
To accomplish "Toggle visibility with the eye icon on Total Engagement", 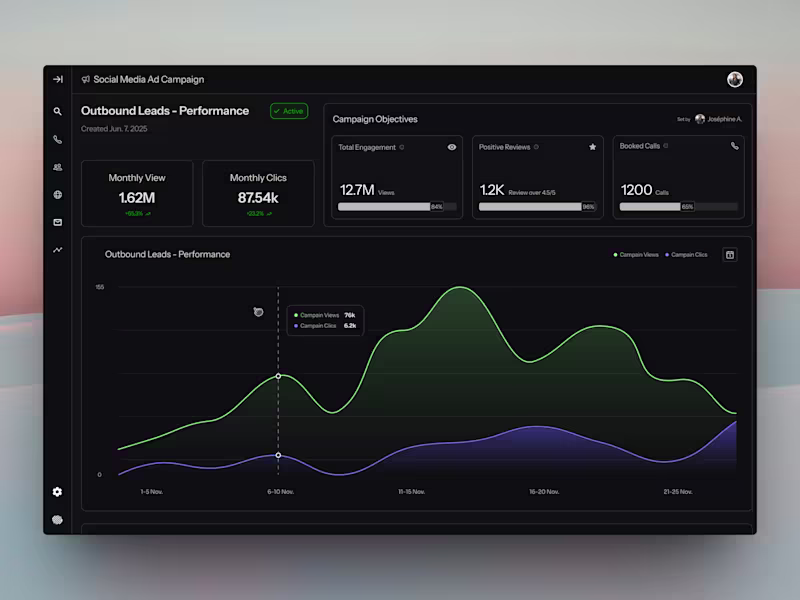I will tap(451, 147).
